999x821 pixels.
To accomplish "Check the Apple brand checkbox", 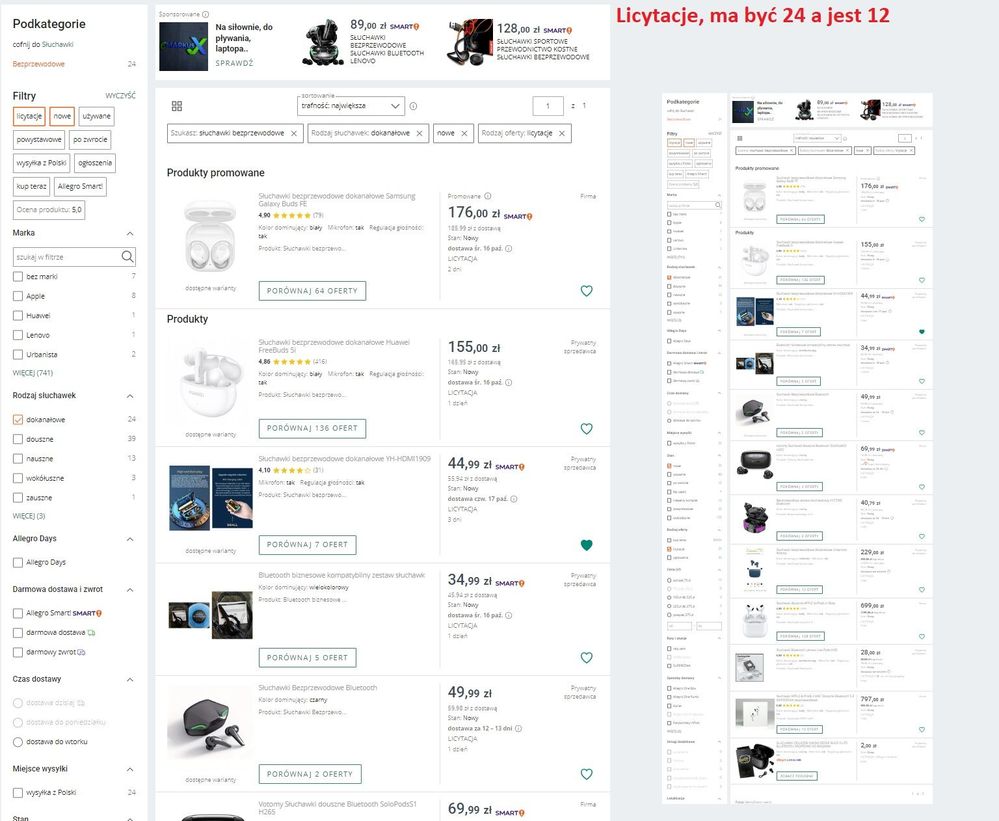I will [x=18, y=296].
